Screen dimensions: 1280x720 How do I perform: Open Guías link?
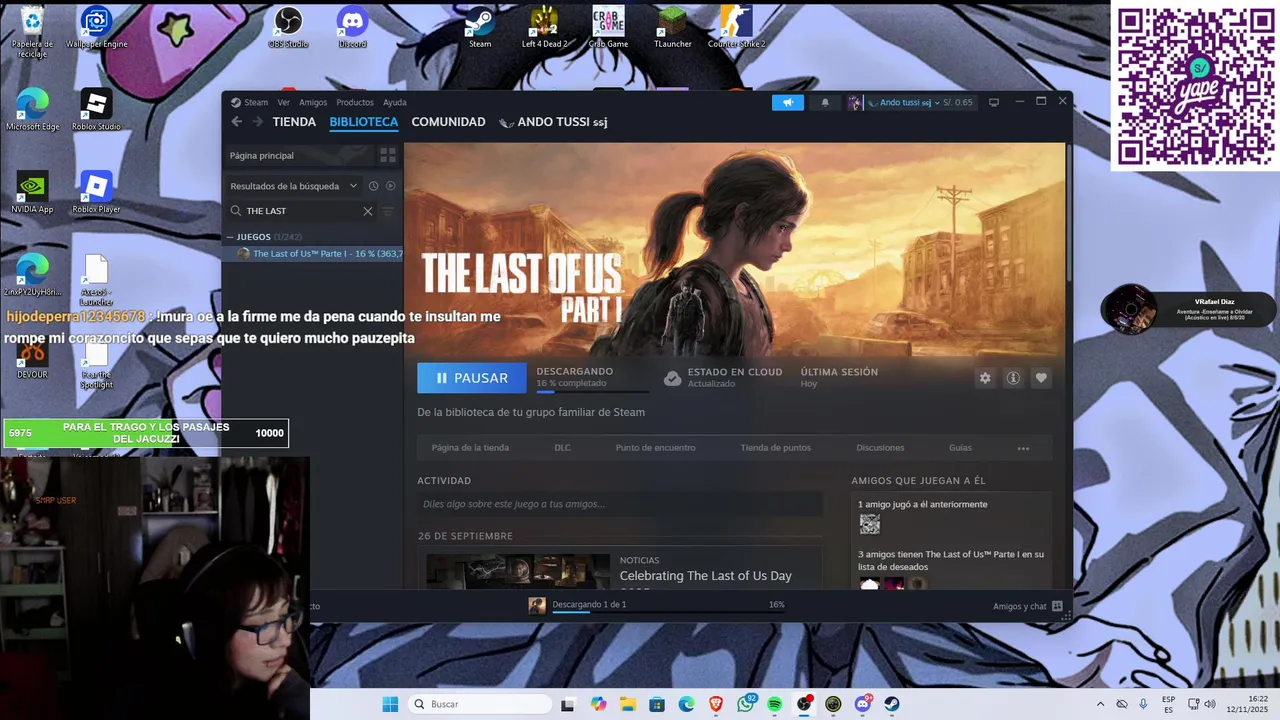point(960,448)
